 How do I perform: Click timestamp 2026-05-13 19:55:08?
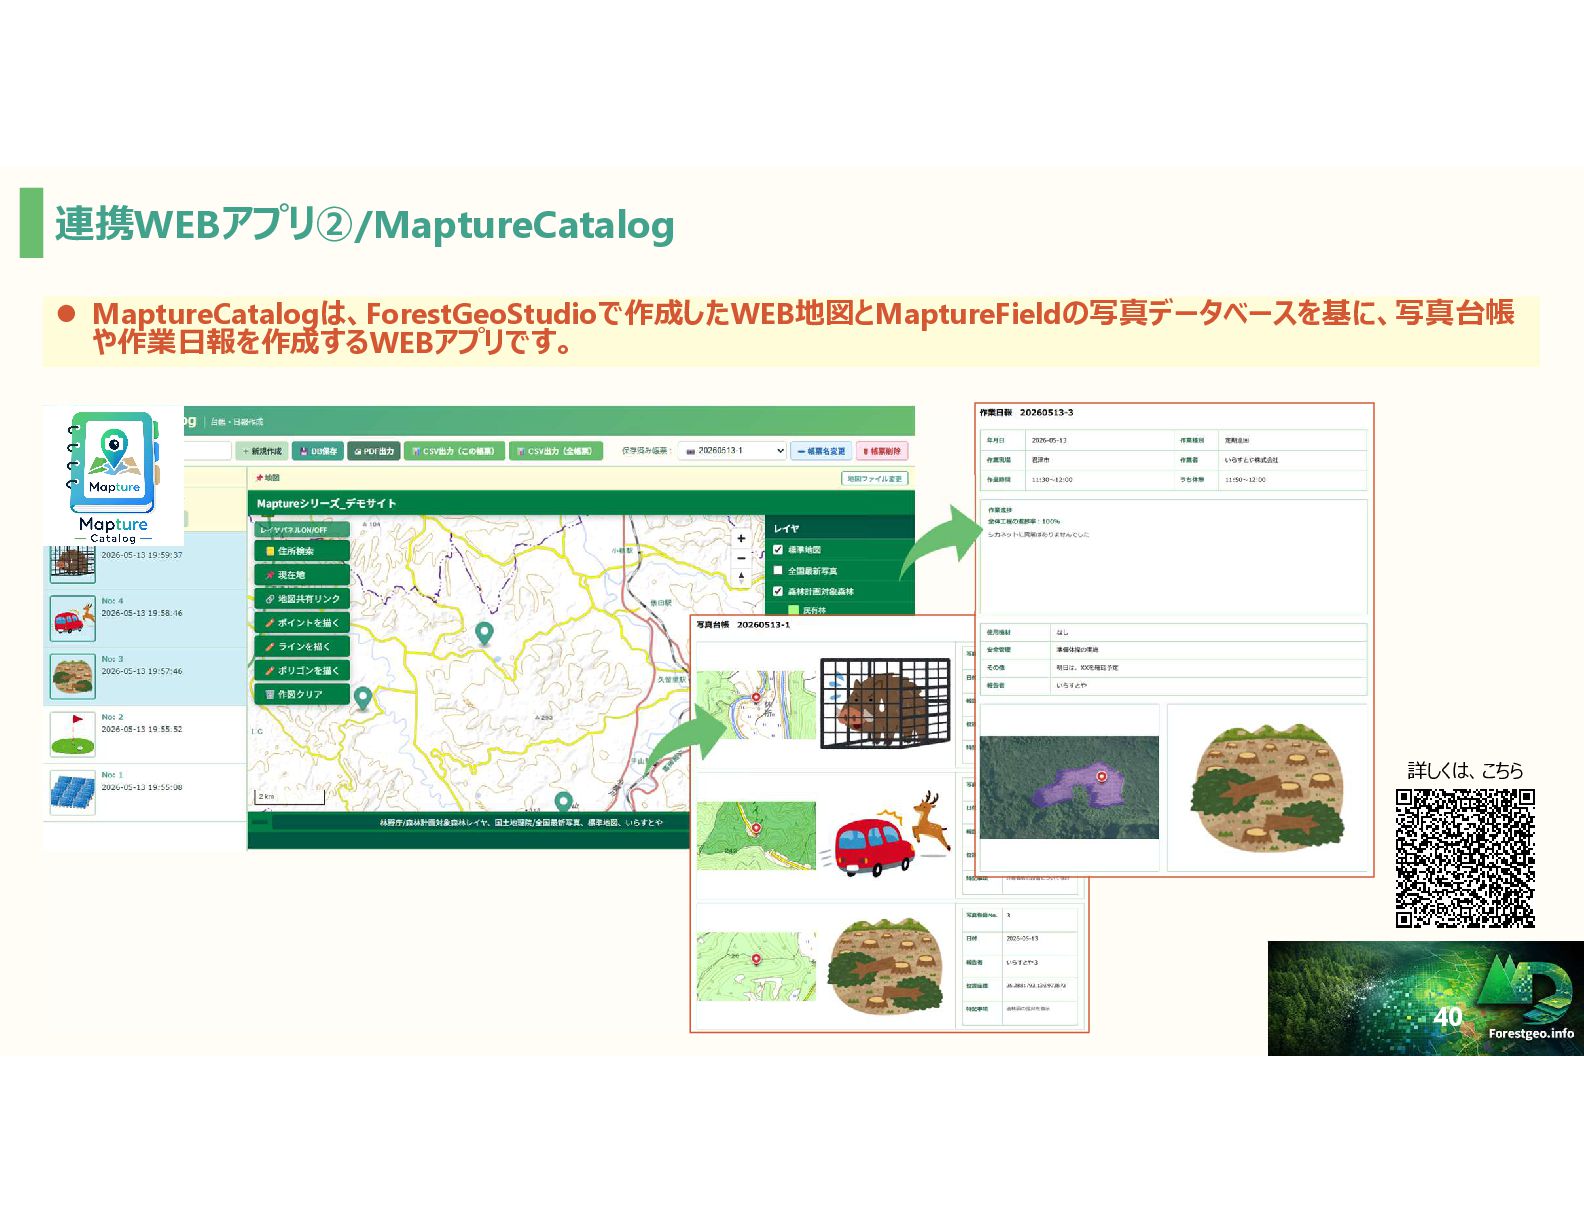click(x=142, y=787)
